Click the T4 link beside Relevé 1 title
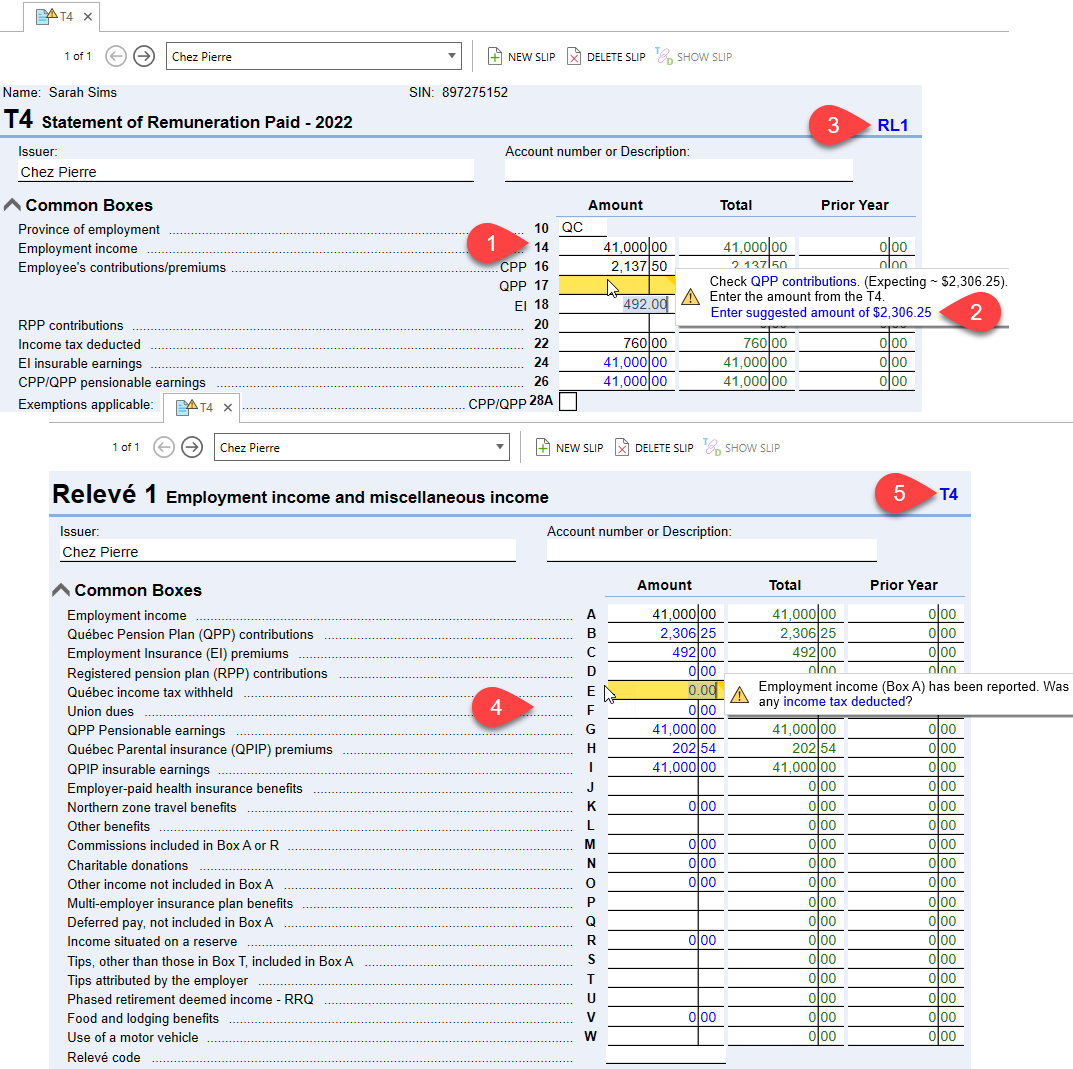The width and height of the screenshot is (1073, 1069). pos(948,494)
